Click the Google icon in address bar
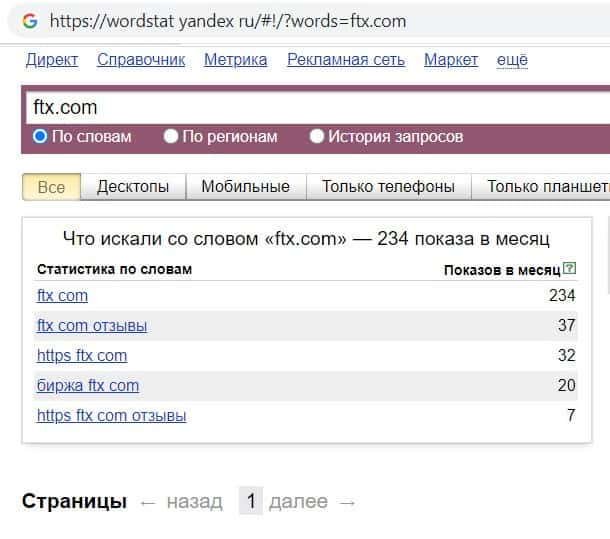This screenshot has height=539, width=610. coord(29,20)
